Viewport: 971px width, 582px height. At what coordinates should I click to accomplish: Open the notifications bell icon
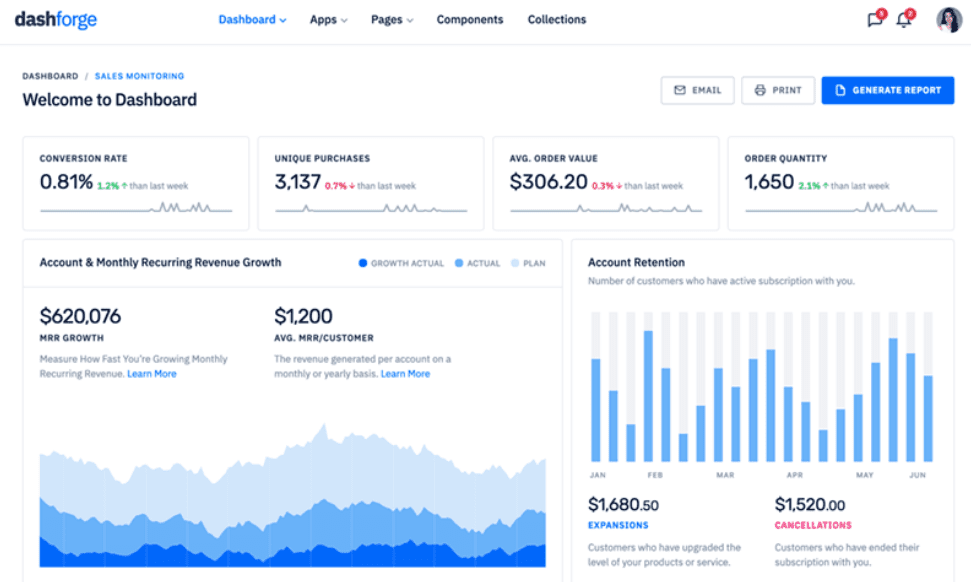[904, 20]
